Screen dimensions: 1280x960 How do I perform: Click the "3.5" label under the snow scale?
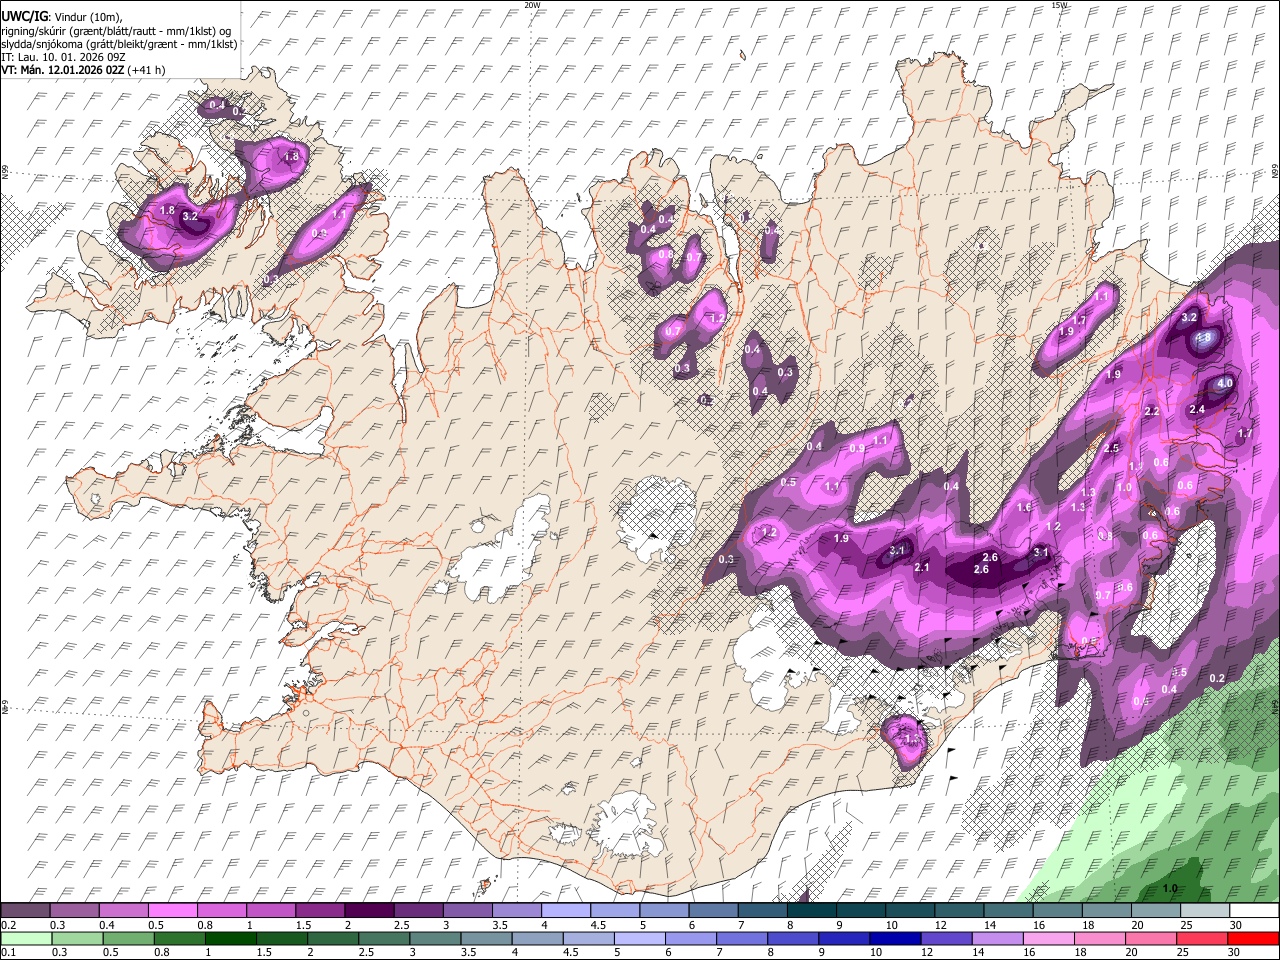click(500, 925)
